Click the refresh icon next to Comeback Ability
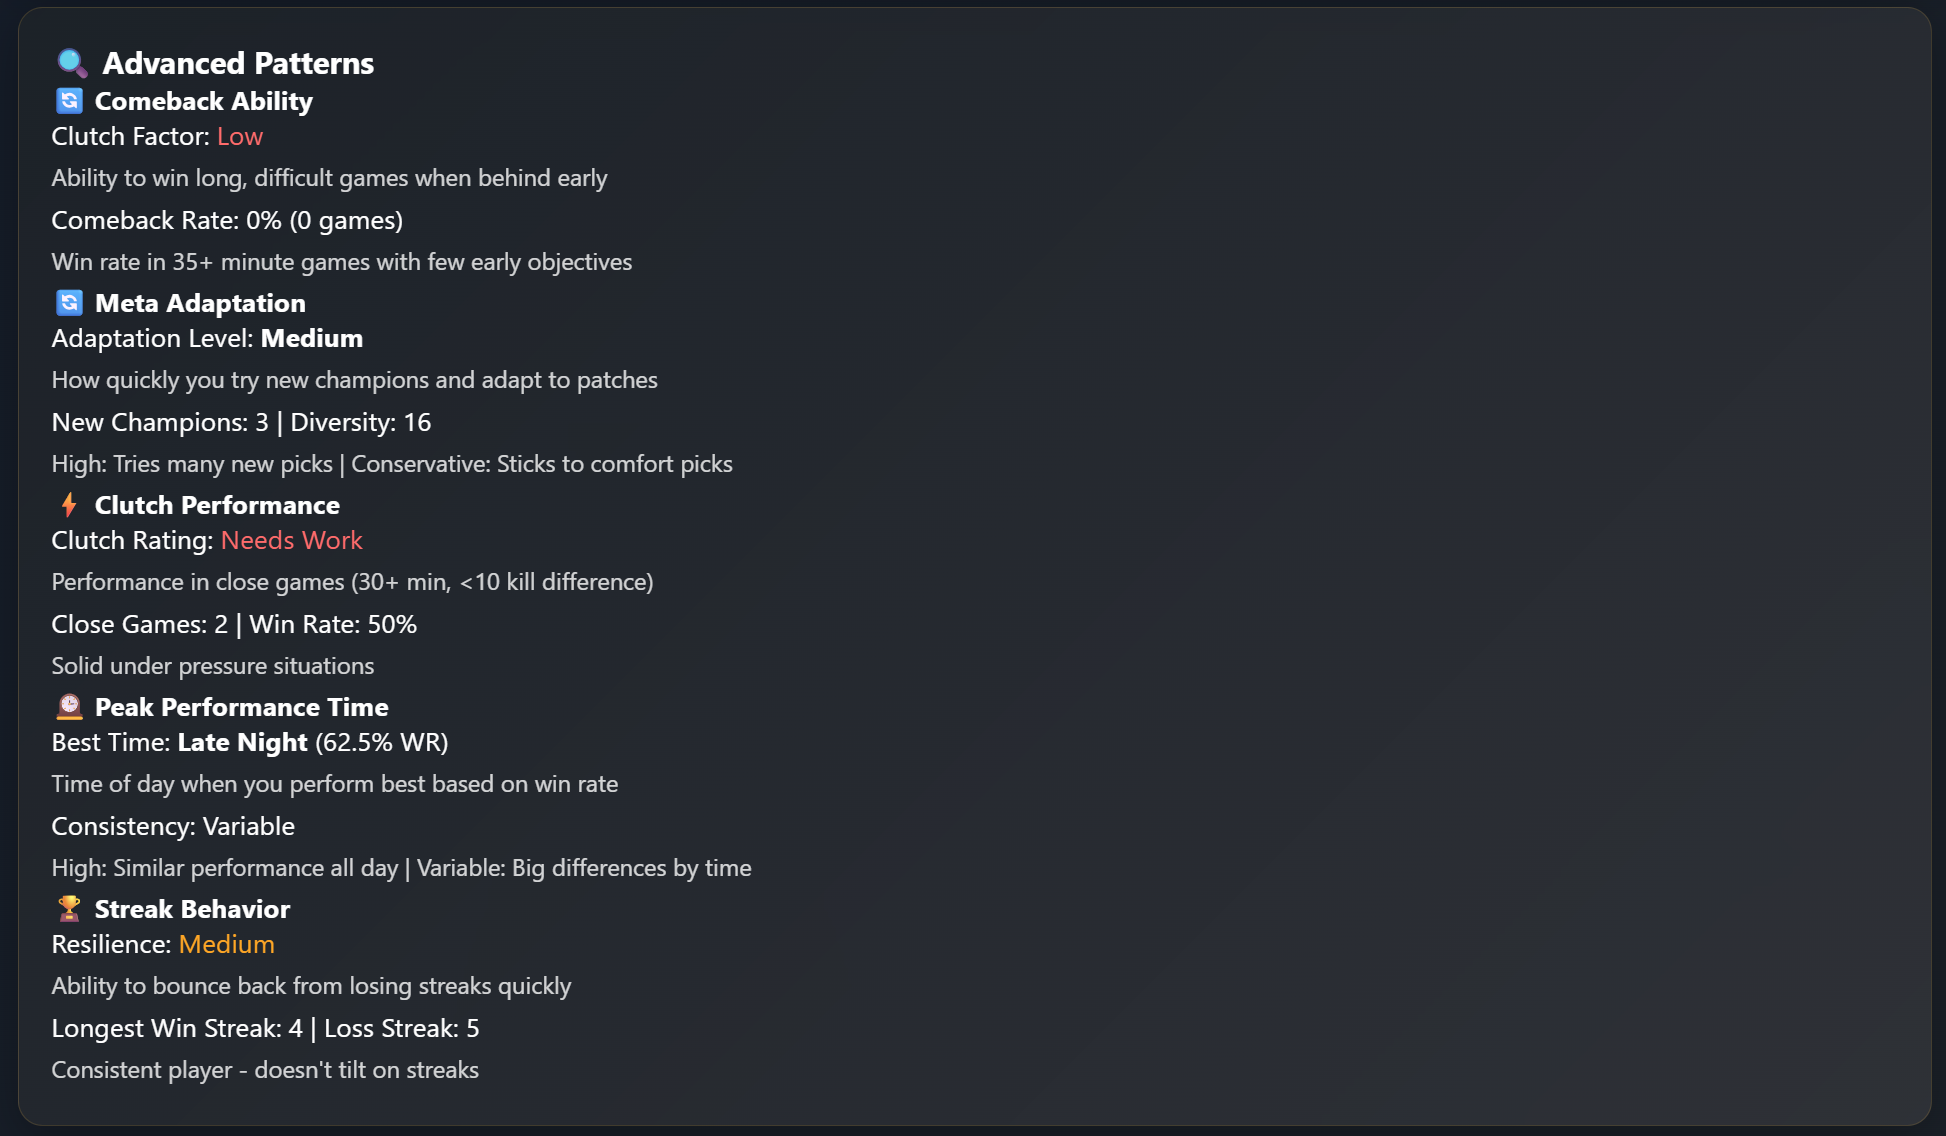 (x=69, y=101)
